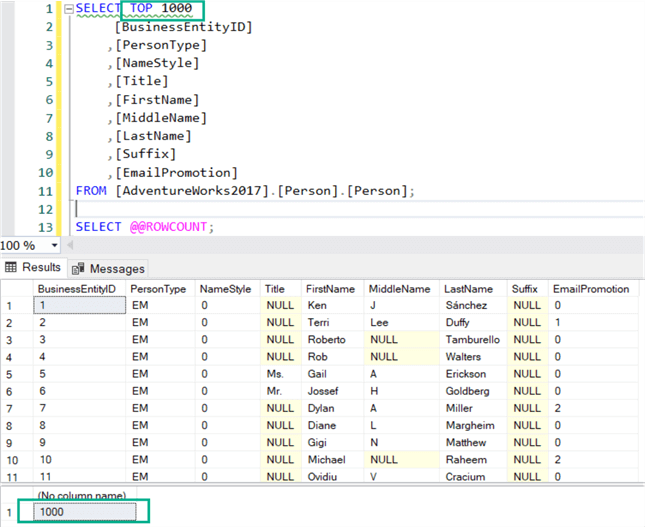Click row header 8 in results grid

[17, 426]
